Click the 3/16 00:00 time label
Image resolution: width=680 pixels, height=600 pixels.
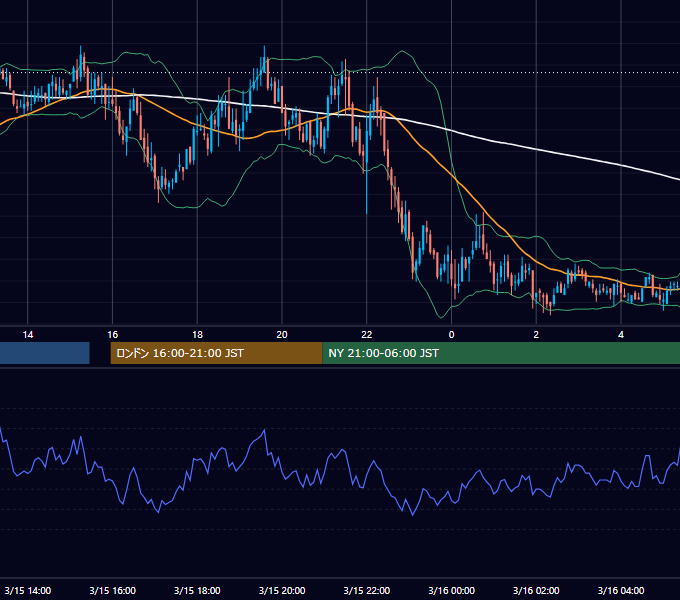click(451, 590)
